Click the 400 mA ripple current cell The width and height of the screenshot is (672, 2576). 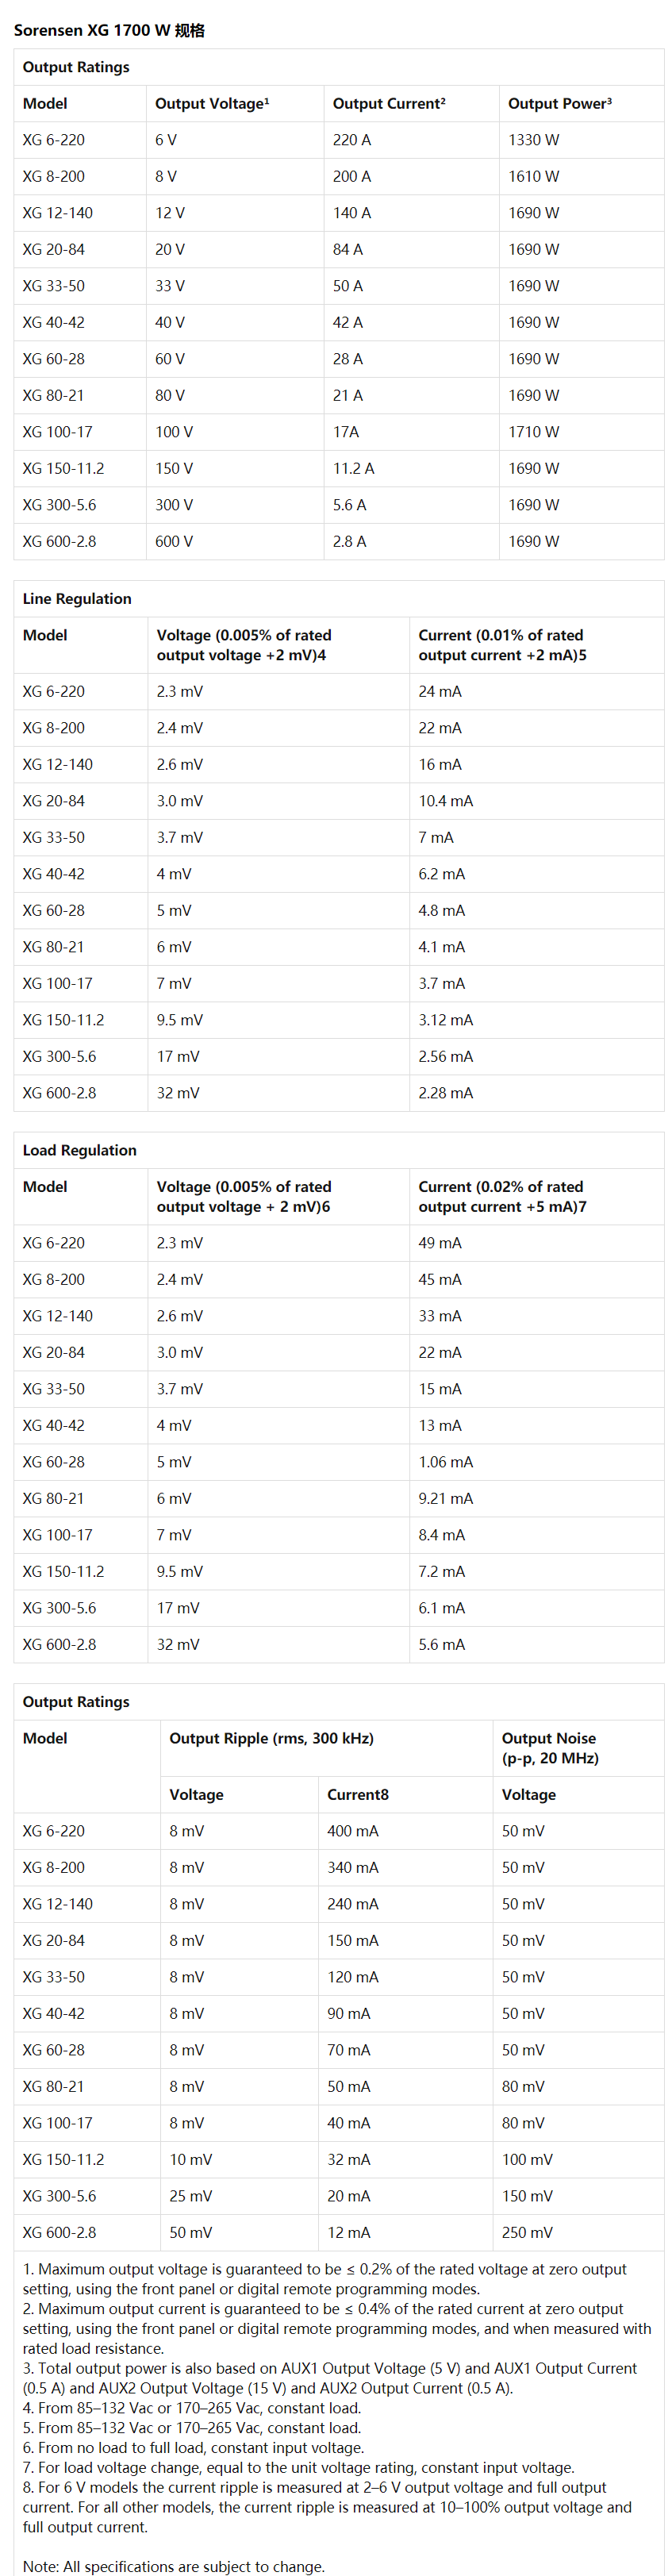coord(353,1831)
